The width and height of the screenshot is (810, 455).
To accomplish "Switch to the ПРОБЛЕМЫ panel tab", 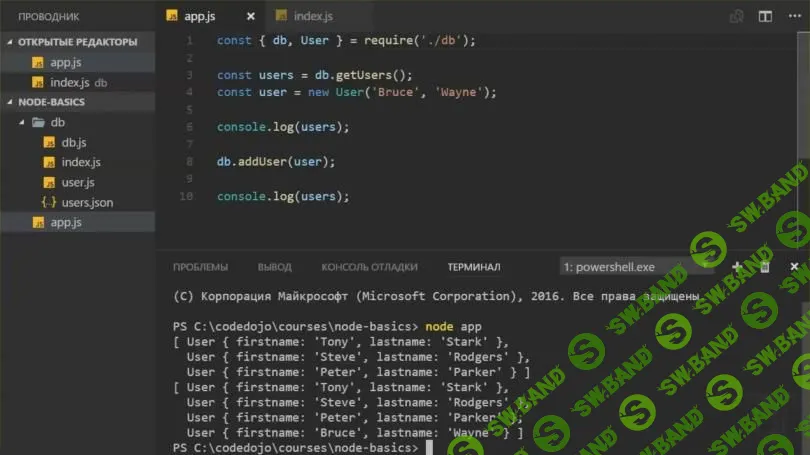I will pyautogui.click(x=200, y=267).
